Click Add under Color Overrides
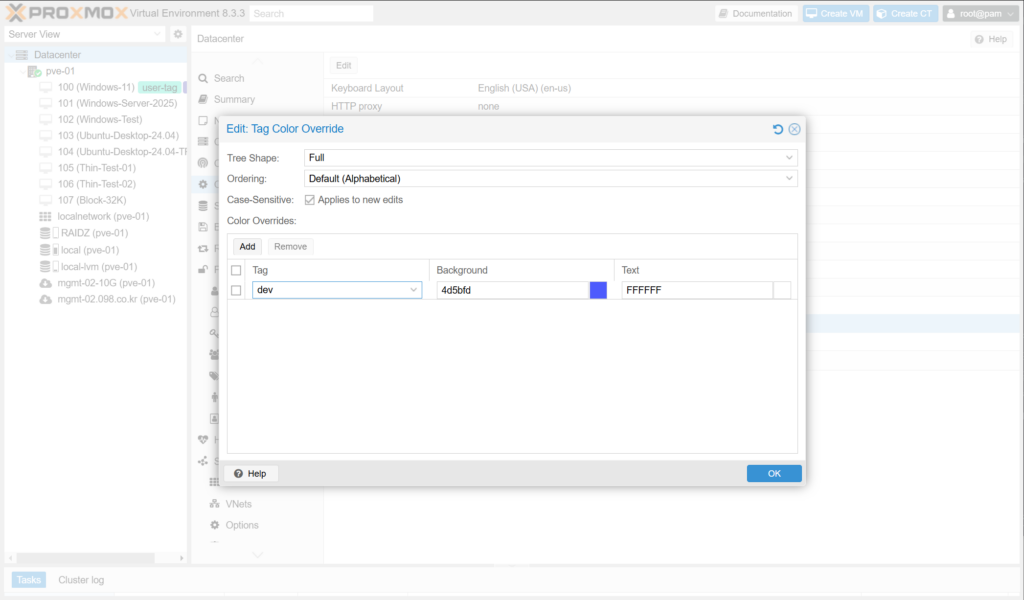The width and height of the screenshot is (1024, 600). click(x=247, y=246)
